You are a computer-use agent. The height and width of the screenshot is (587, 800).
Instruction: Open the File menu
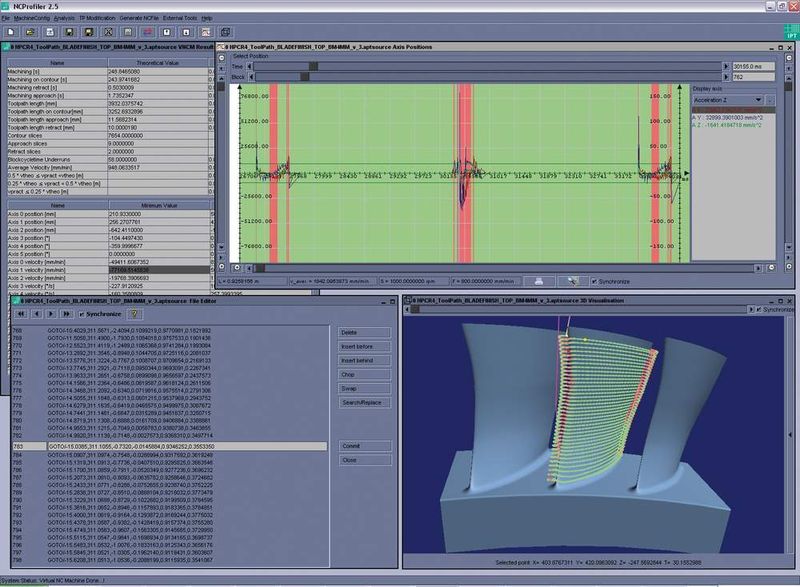tap(5, 18)
